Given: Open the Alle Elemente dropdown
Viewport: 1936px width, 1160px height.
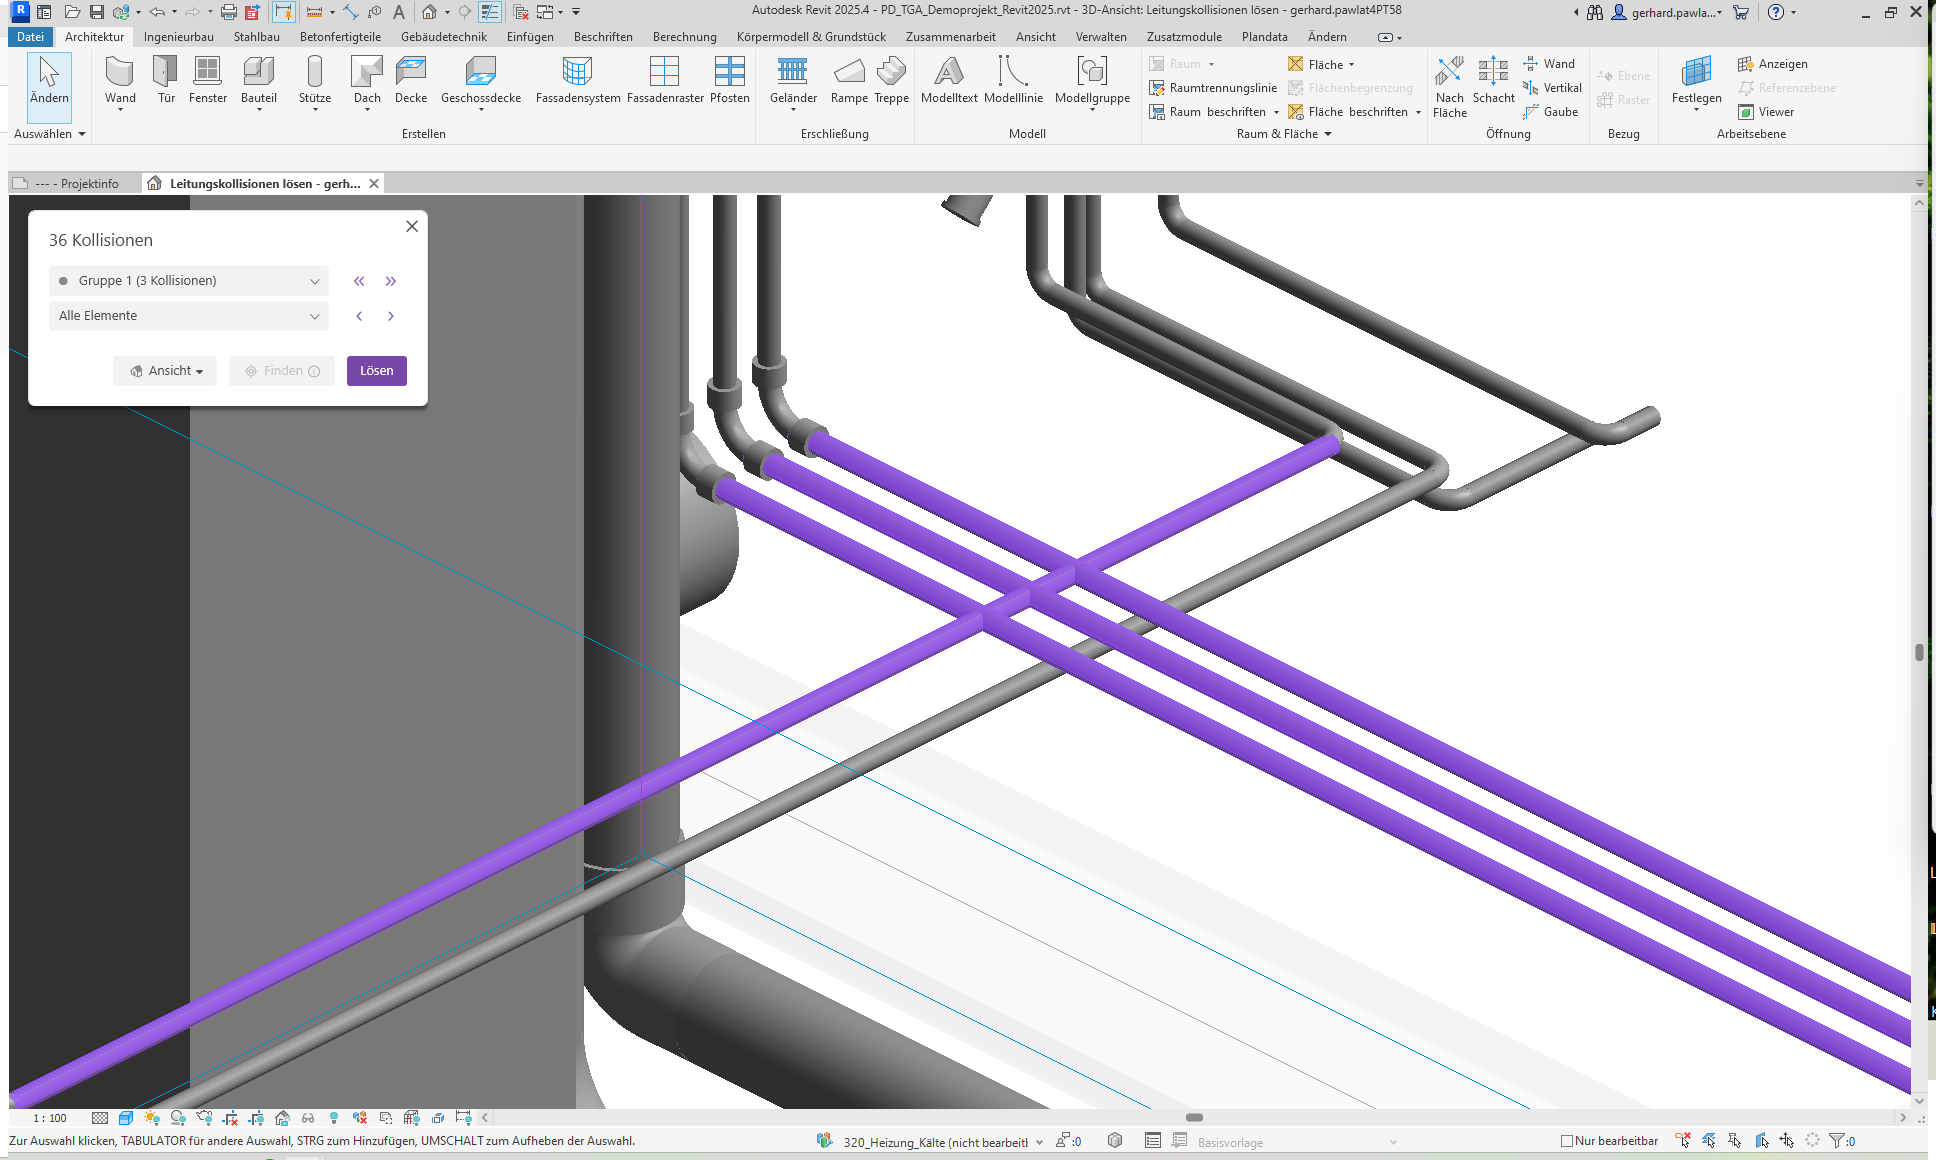Looking at the screenshot, I should point(188,316).
